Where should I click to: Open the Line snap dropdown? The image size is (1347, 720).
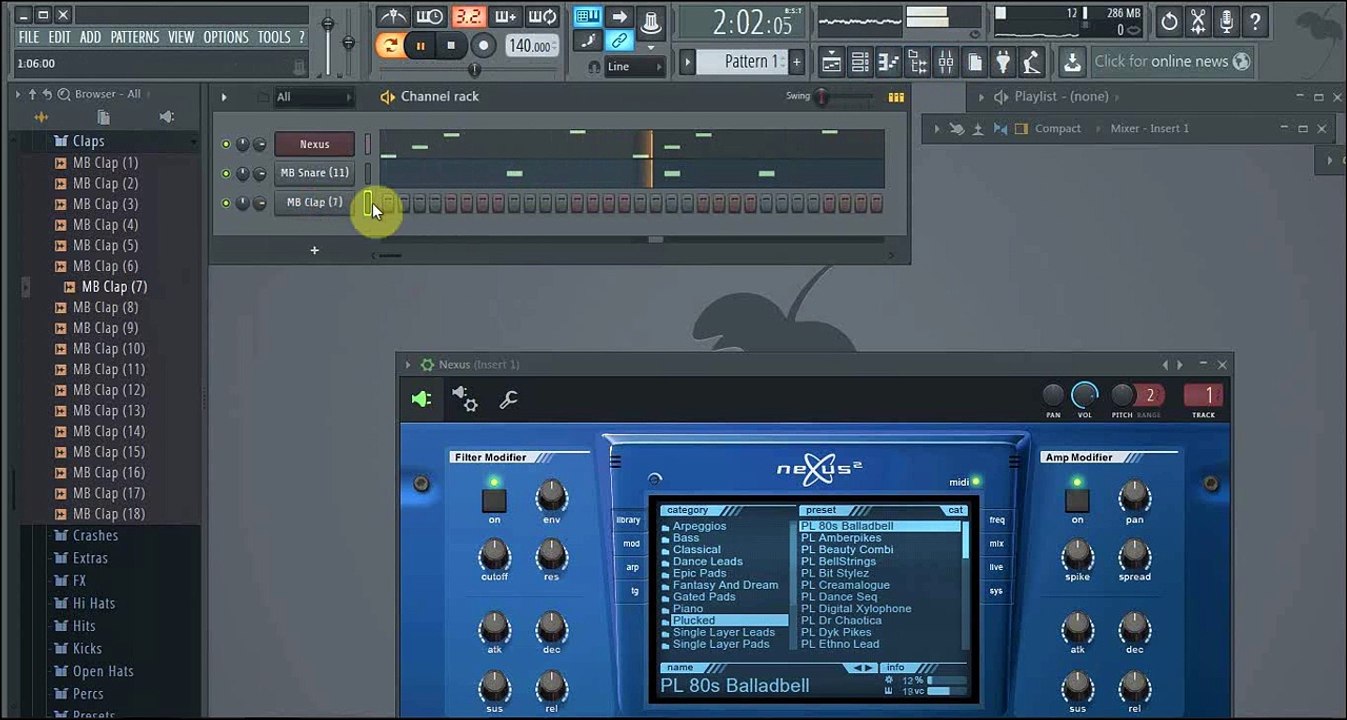pyautogui.click(x=634, y=67)
